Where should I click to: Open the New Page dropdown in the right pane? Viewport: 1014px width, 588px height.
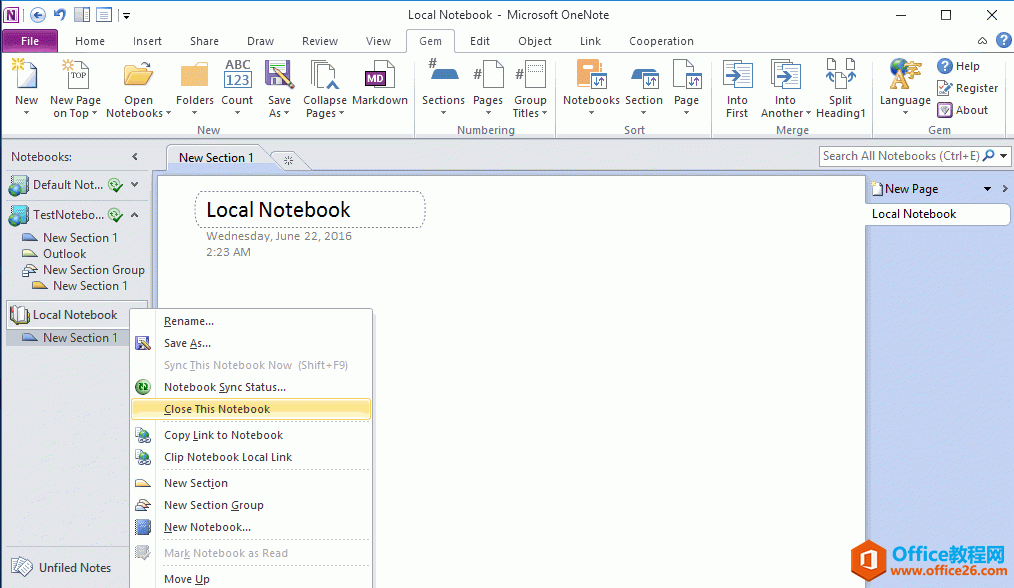click(988, 188)
